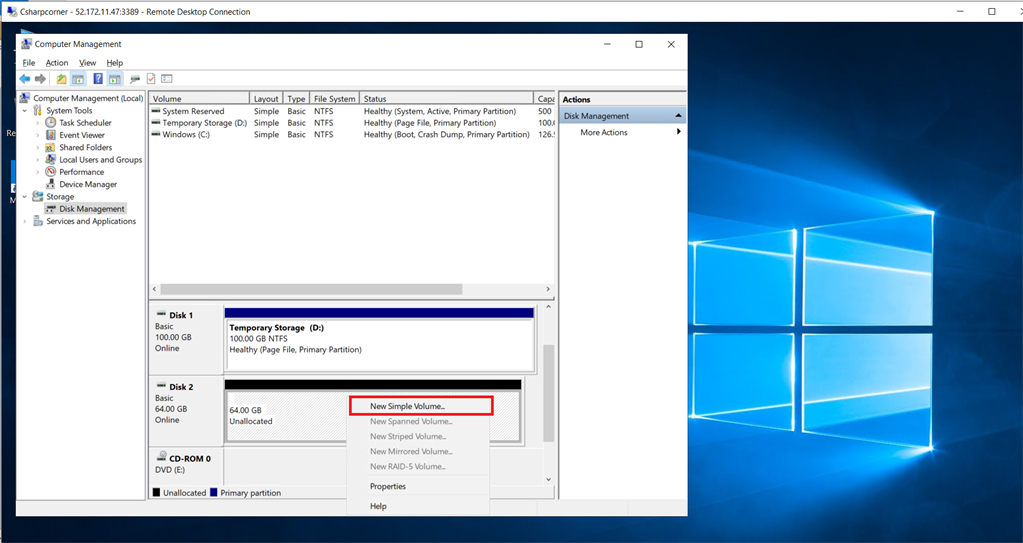This screenshot has width=1023, height=543.
Task: Click the volume list horizontal scrollbar thumb
Action: 311,288
